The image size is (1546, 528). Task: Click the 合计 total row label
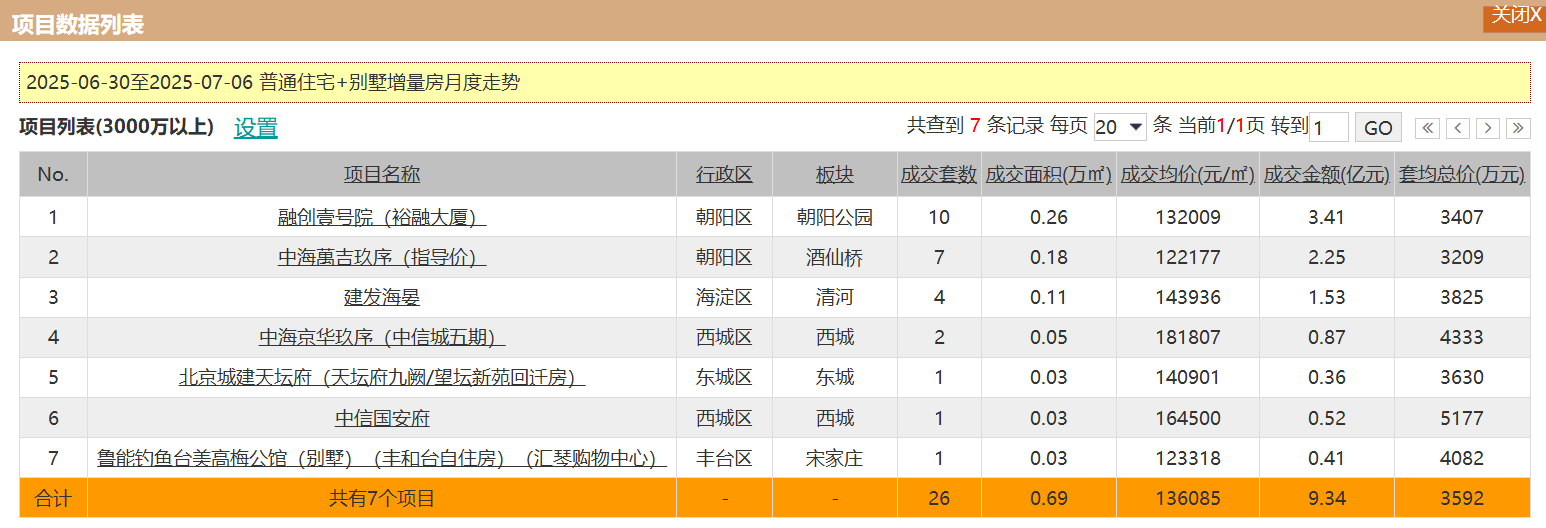coord(53,498)
